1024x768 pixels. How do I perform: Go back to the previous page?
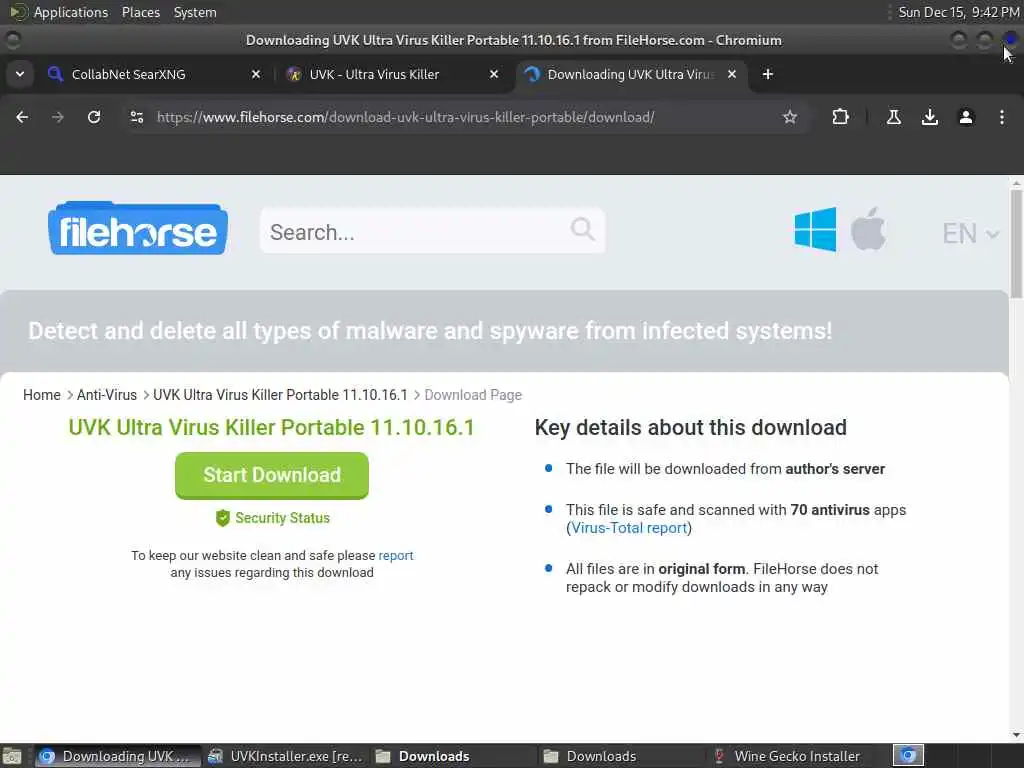point(22,117)
